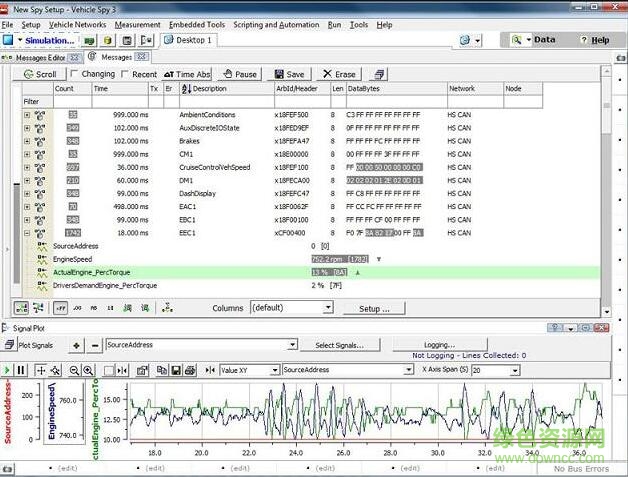628x477 pixels.
Task: Pause the signal plot with the pause icon
Action: click(x=21, y=370)
